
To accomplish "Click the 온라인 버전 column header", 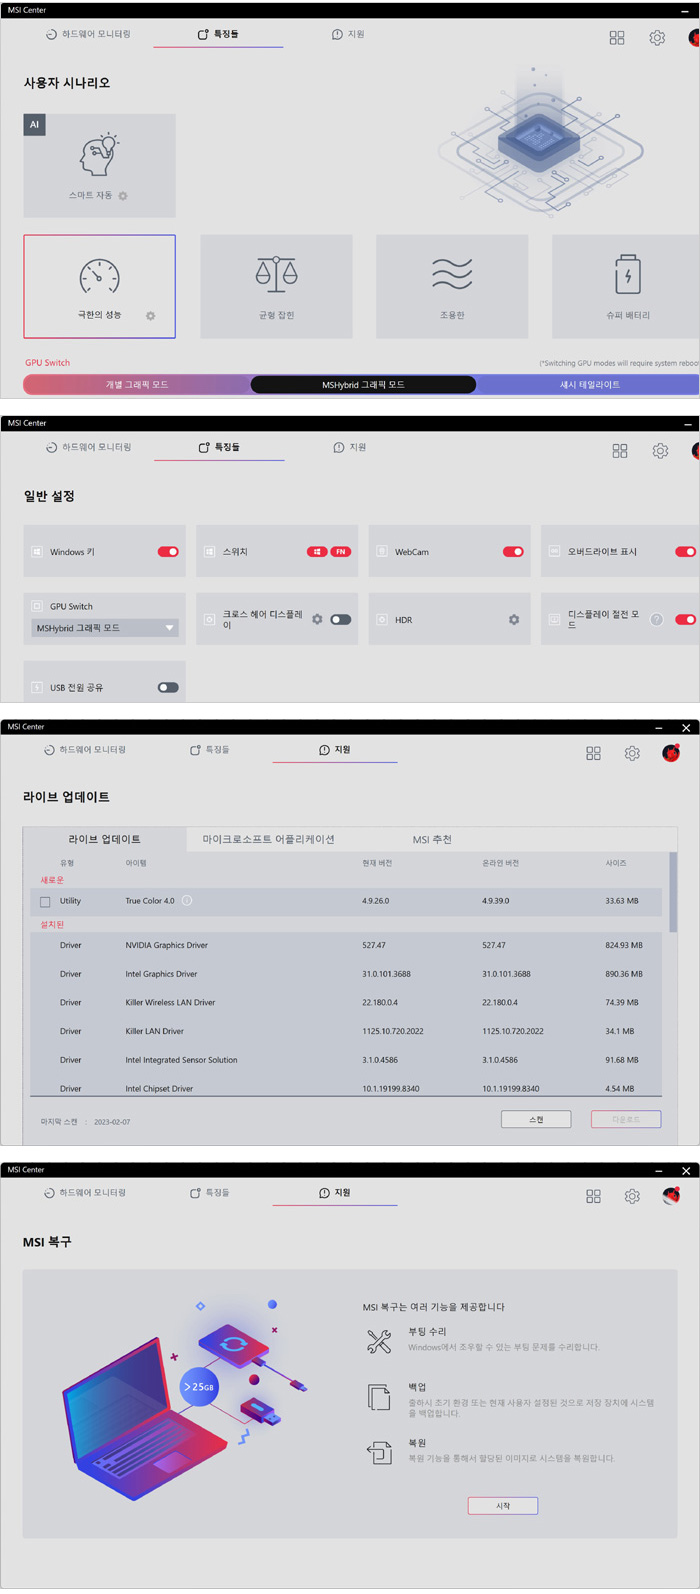I will click(500, 863).
